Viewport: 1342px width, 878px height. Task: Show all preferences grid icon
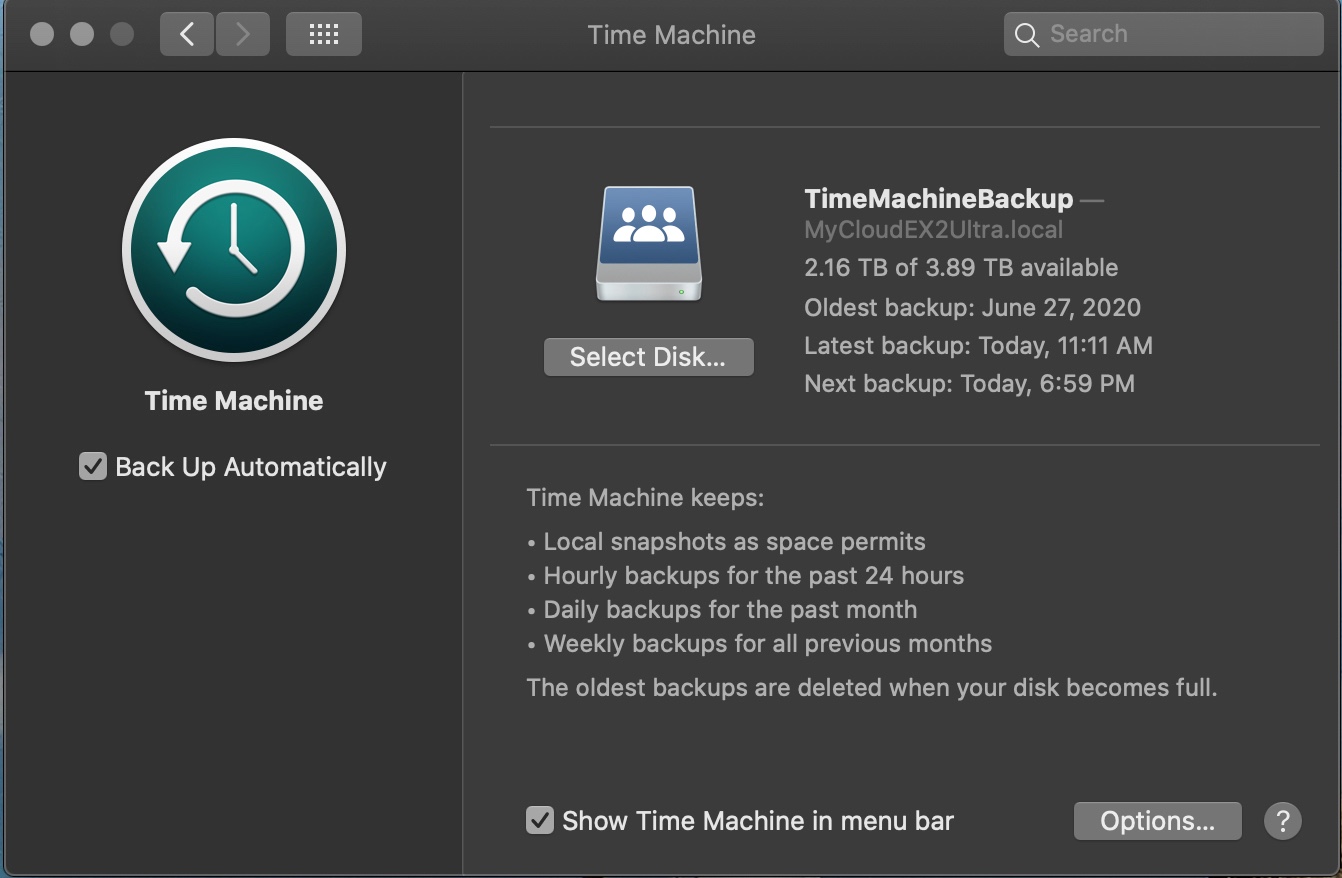(x=324, y=34)
